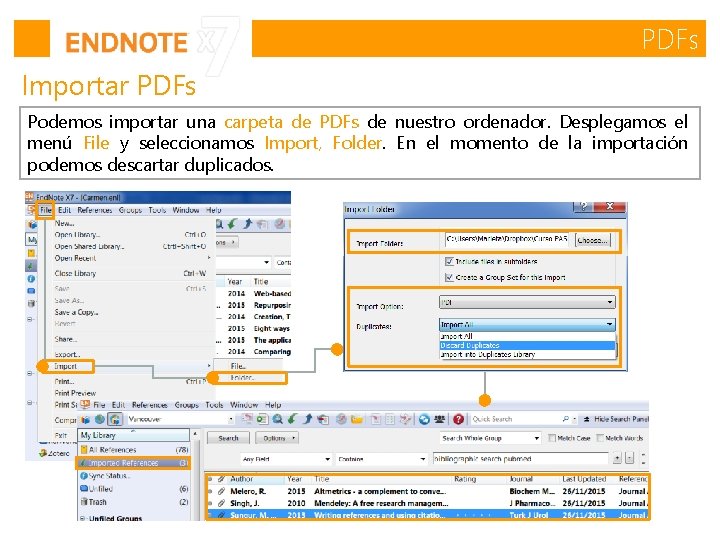
Task: Click Find Full Text icon in bottom toolbar
Action: coord(323,419)
